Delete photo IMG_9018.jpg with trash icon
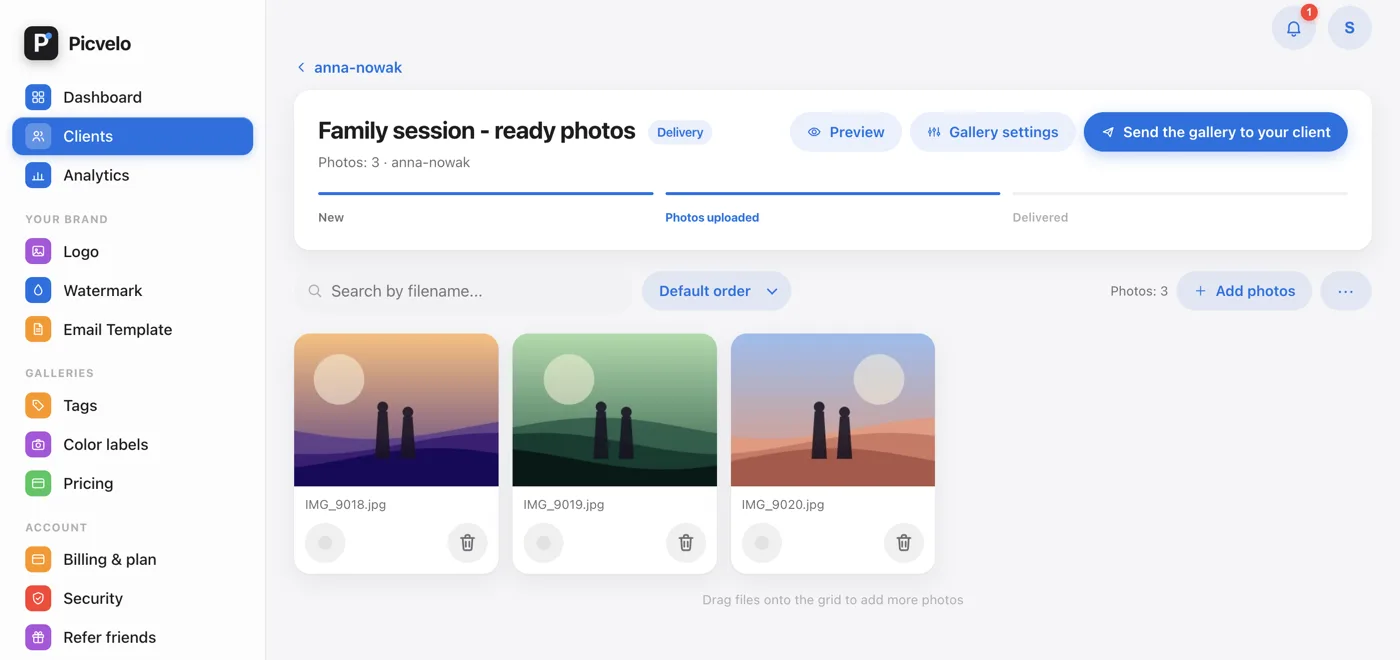 click(467, 543)
